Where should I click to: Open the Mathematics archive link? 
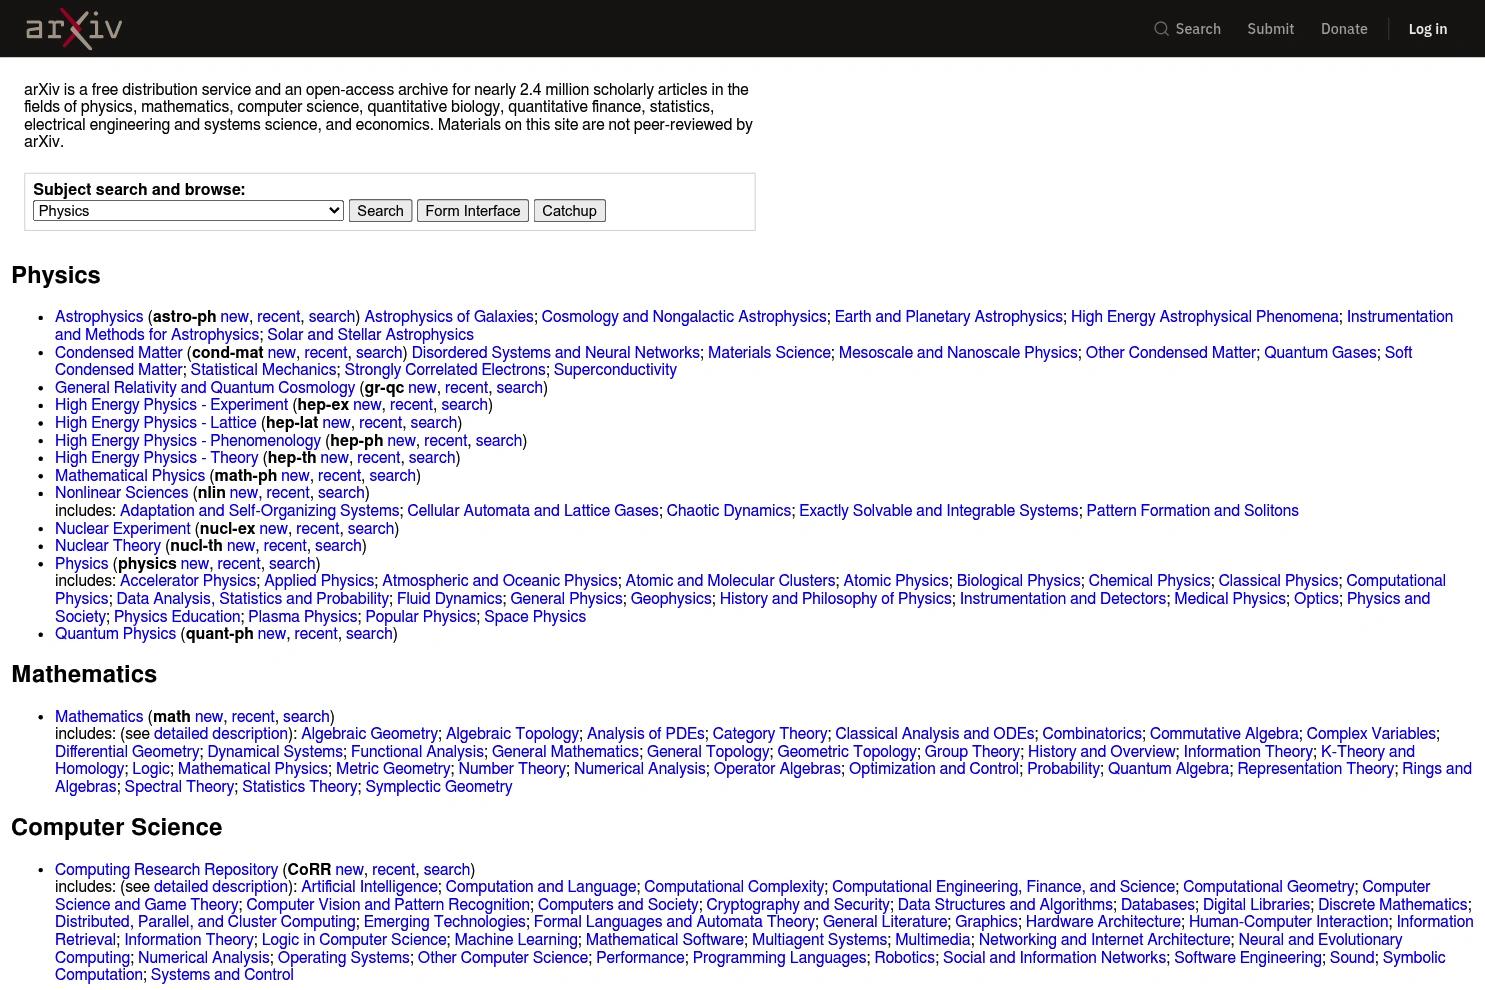click(99, 717)
